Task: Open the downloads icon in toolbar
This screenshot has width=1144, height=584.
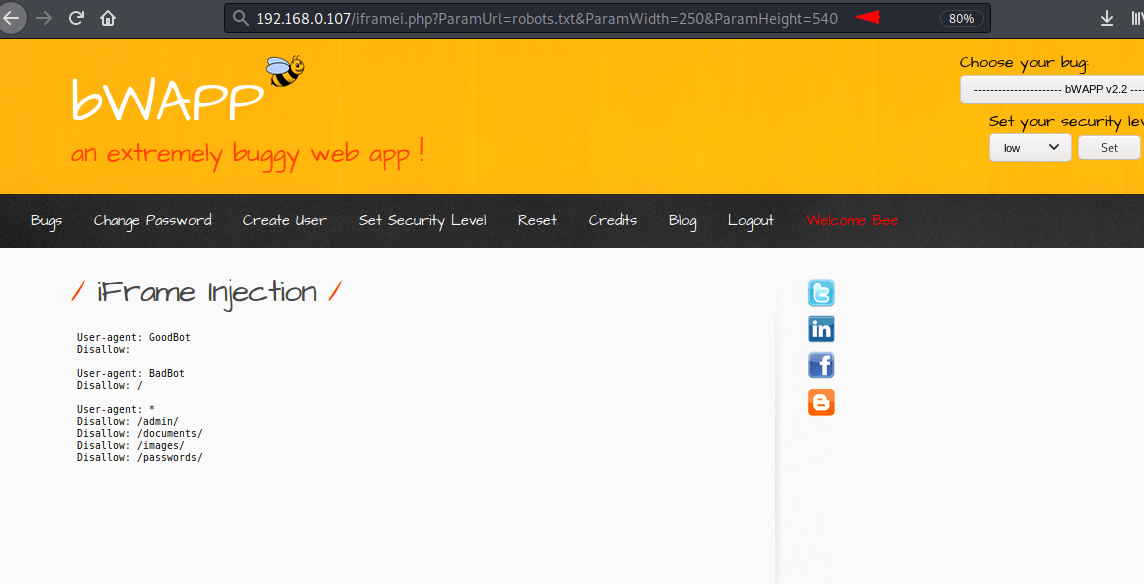Action: pos(1106,17)
